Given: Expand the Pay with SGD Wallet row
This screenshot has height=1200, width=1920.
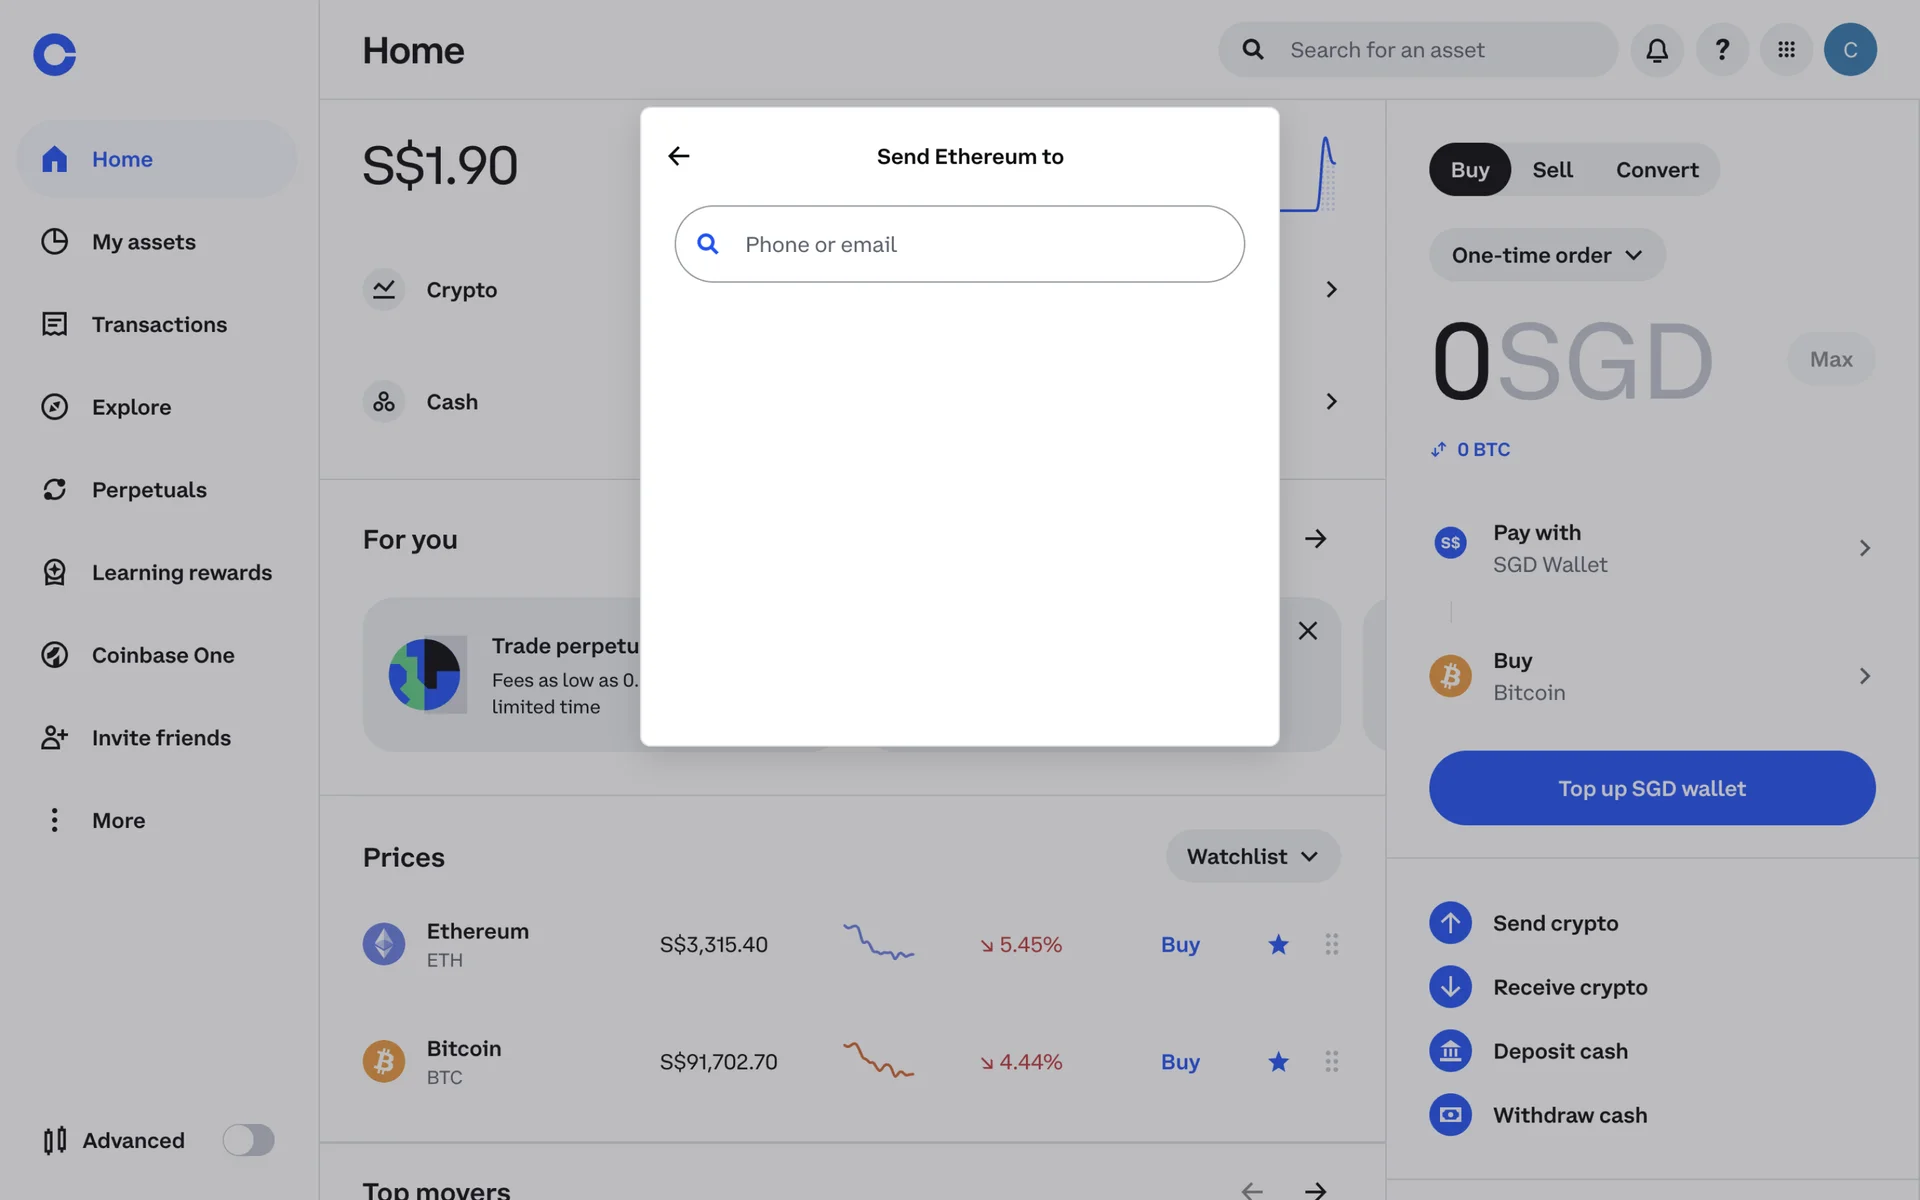Looking at the screenshot, I should pos(1652,548).
